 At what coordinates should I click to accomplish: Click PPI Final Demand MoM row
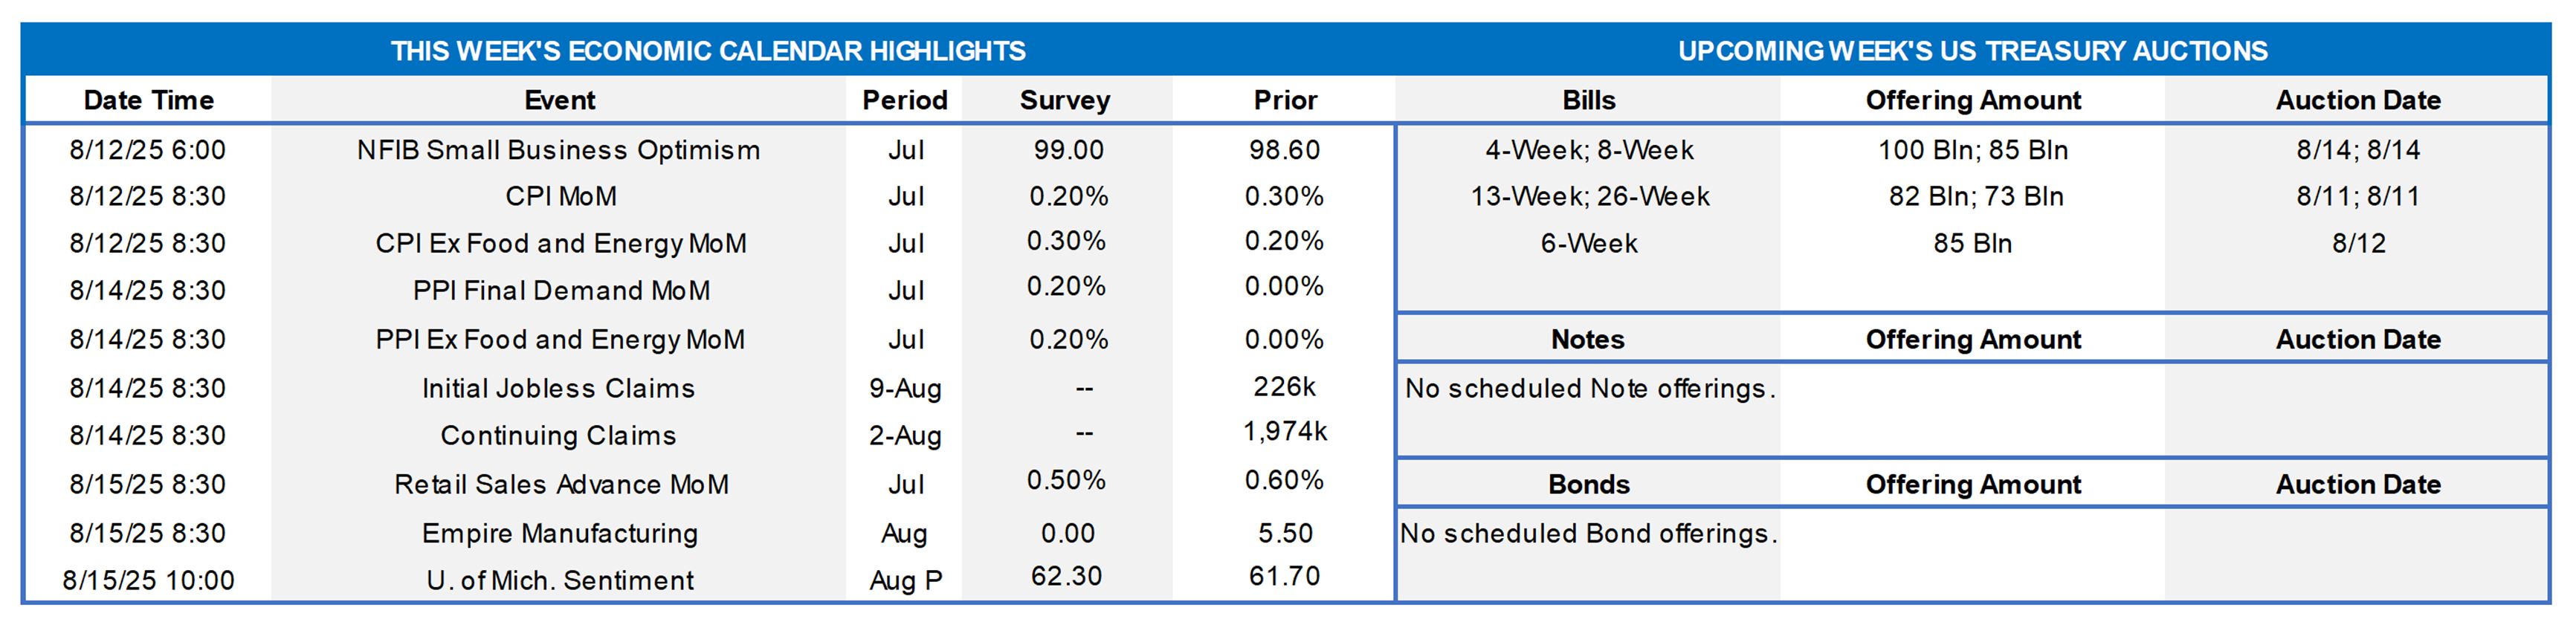point(560,290)
